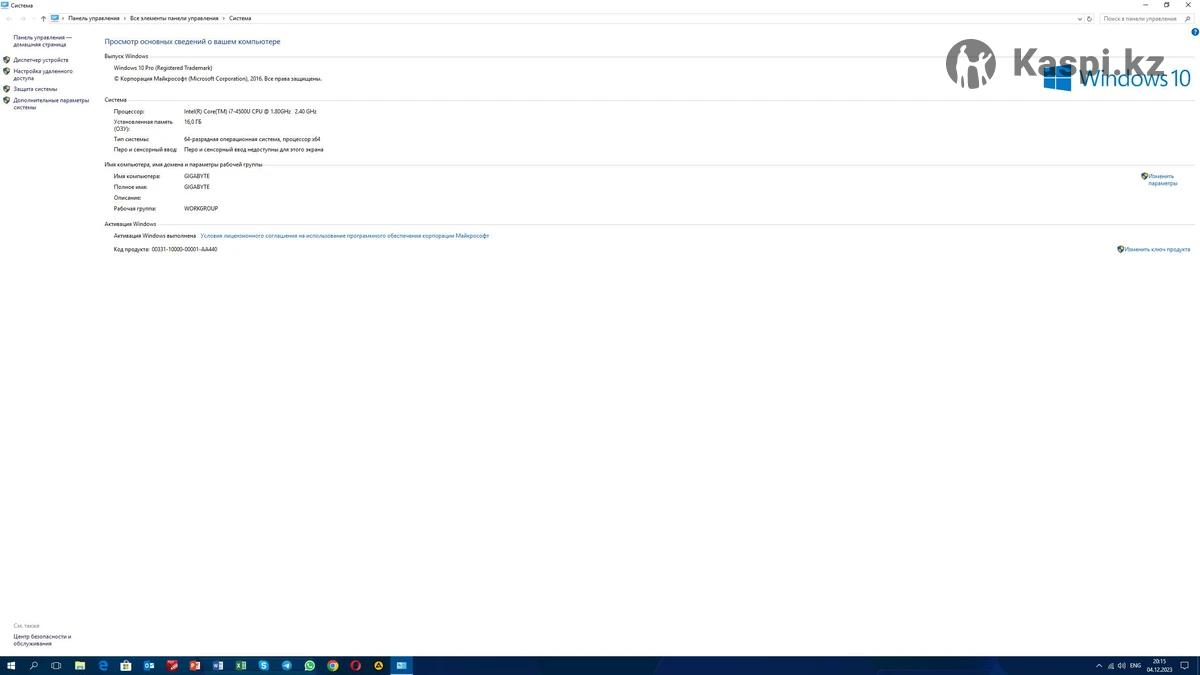Open WhatsApp from the taskbar
1200x675 pixels.
(310, 665)
